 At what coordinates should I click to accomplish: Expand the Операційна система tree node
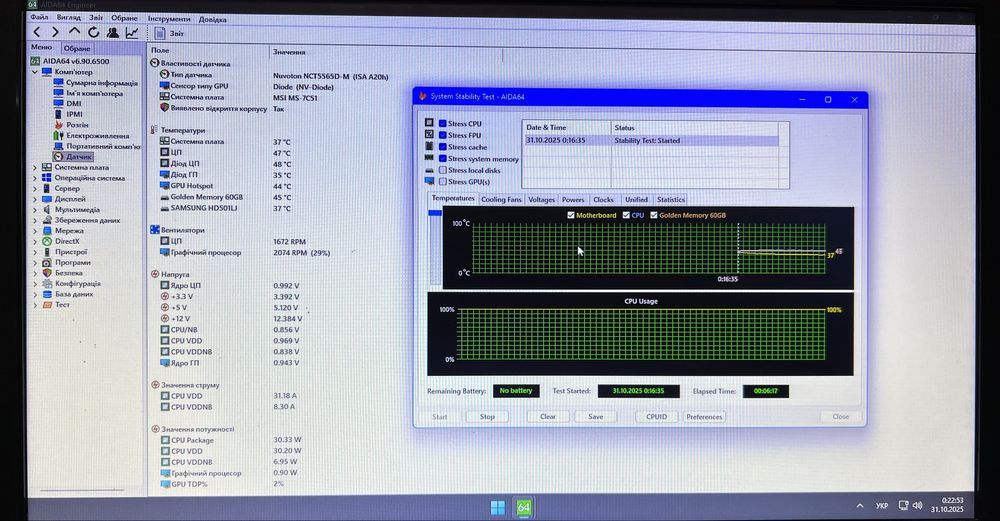click(35, 178)
